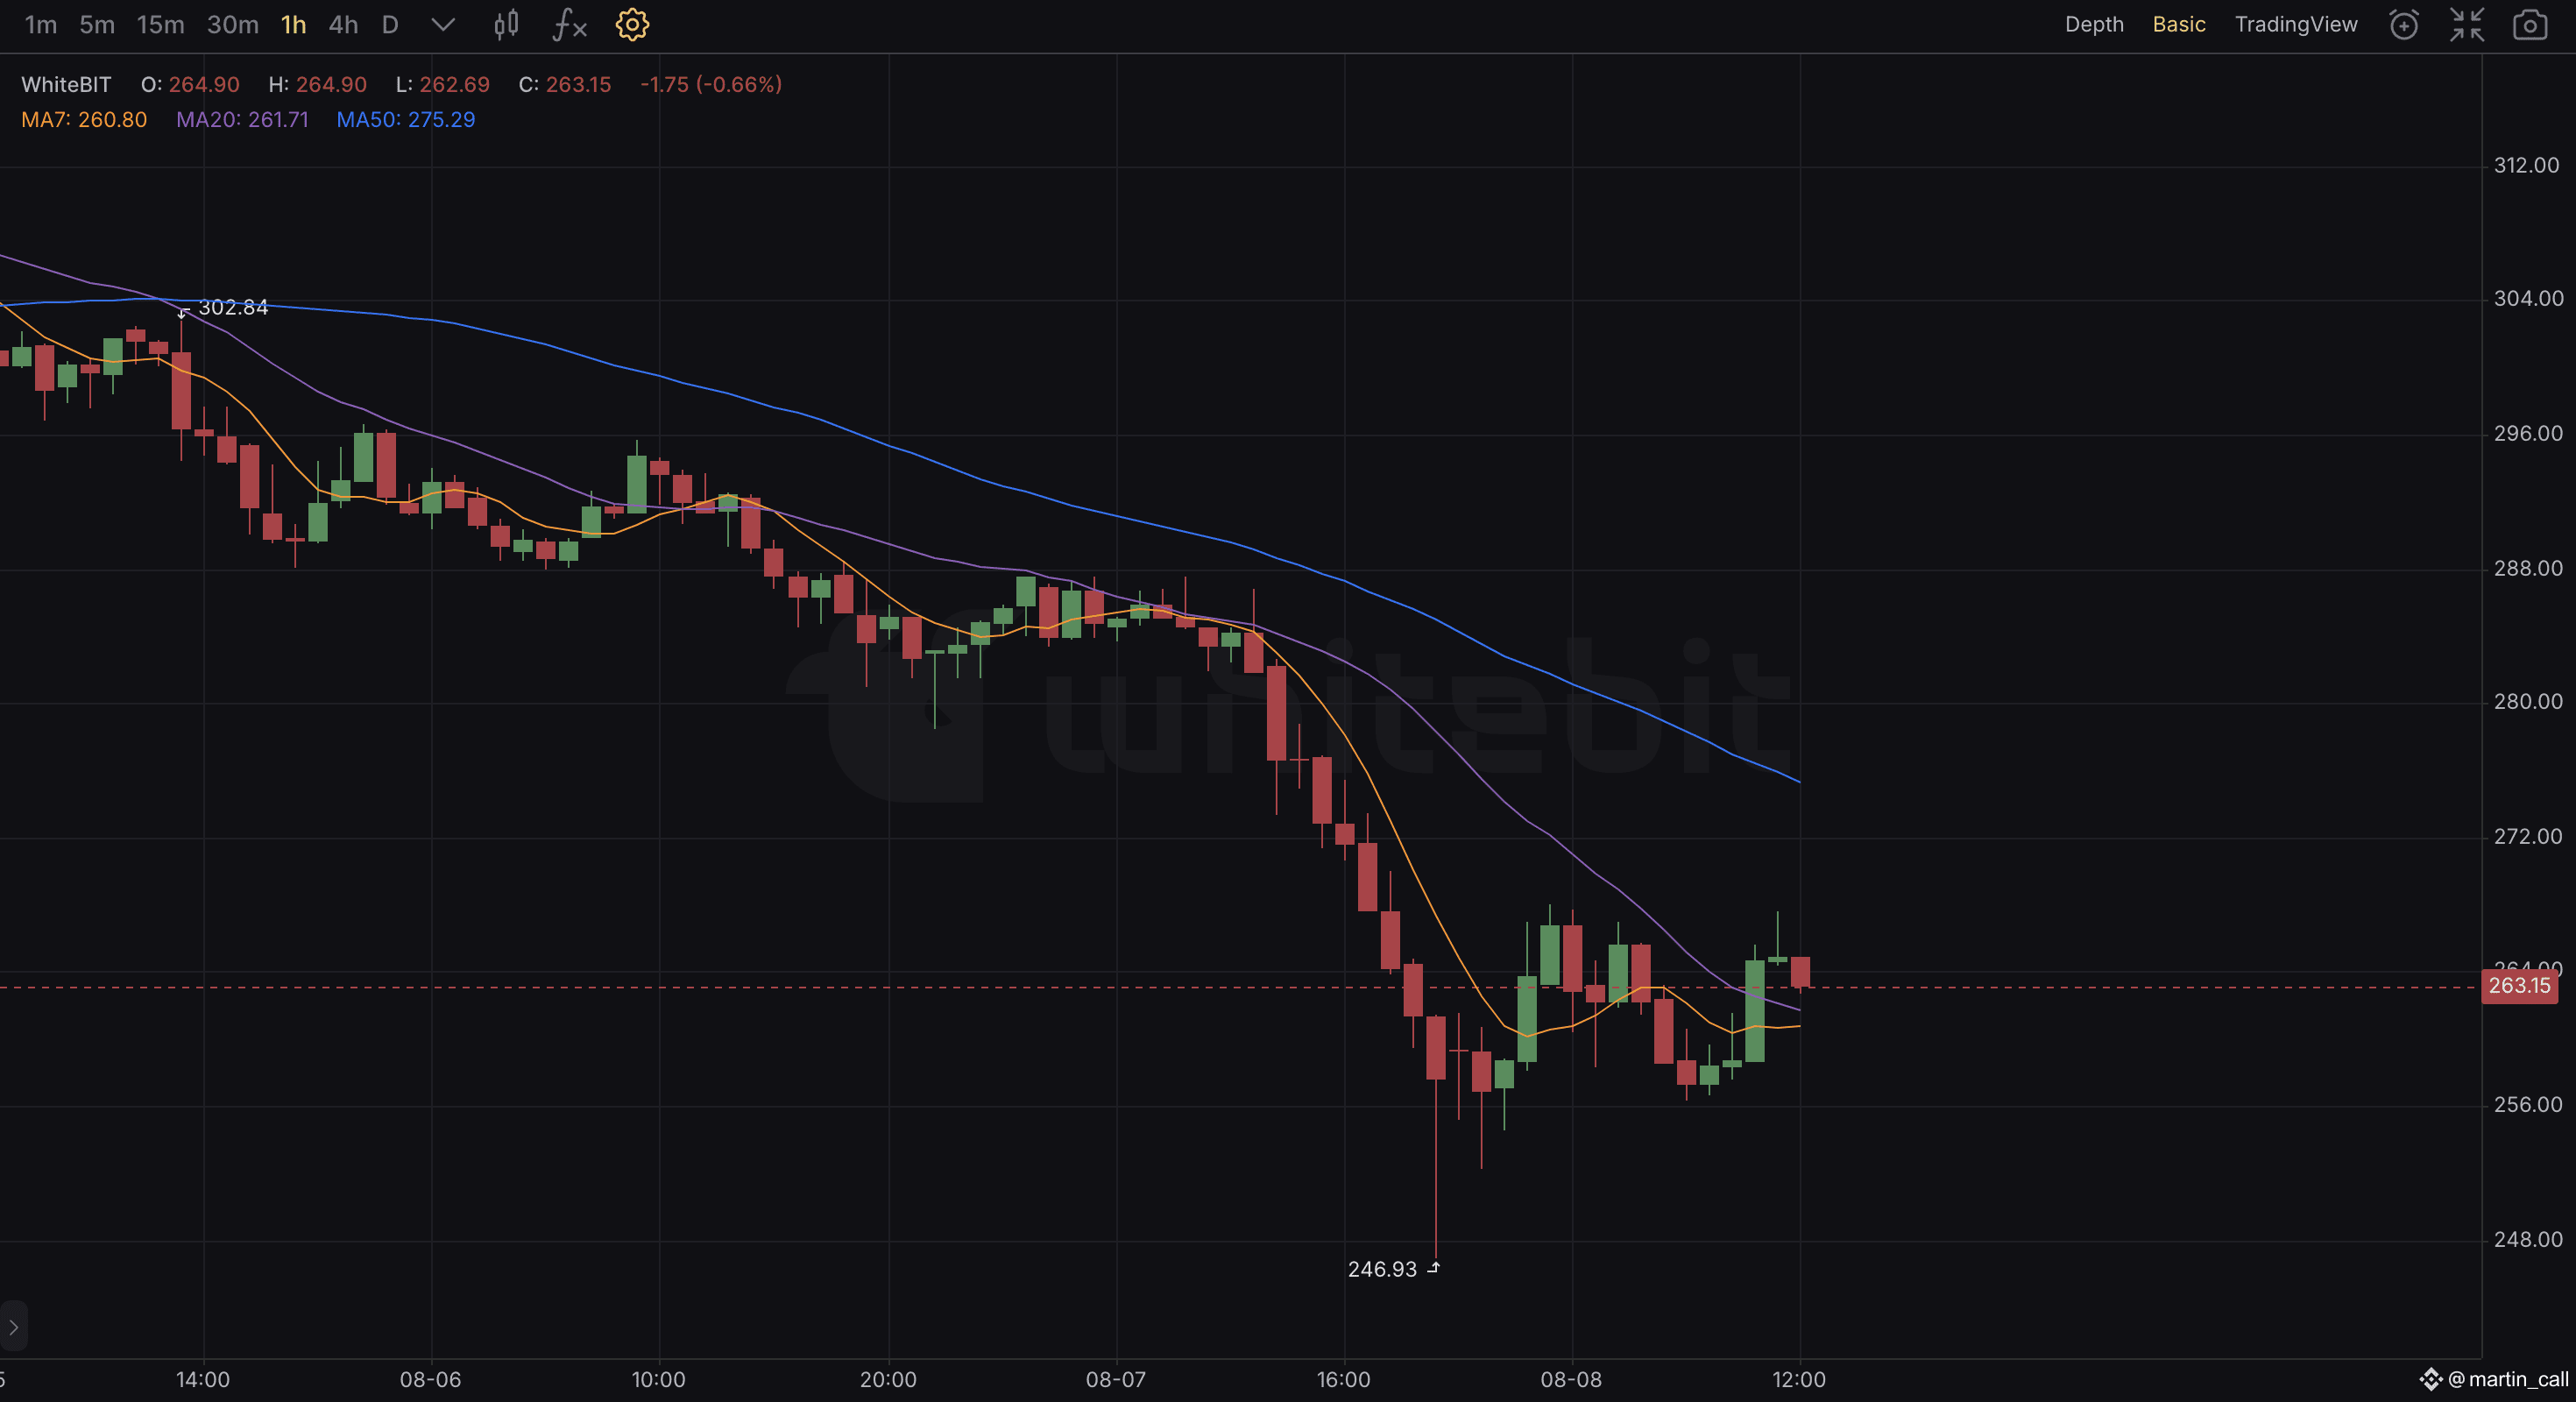Collapse the MA7 legend entry
The image size is (2576, 1402).
[83, 119]
